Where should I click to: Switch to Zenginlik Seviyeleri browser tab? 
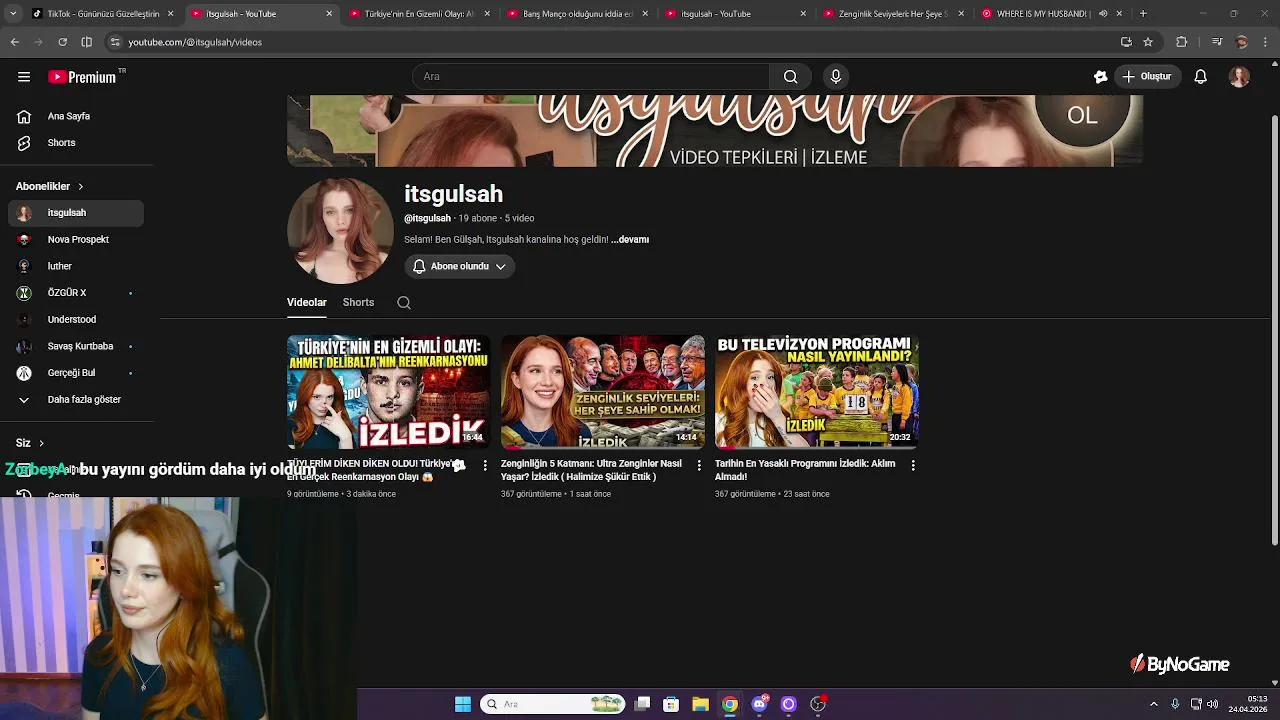[893, 14]
